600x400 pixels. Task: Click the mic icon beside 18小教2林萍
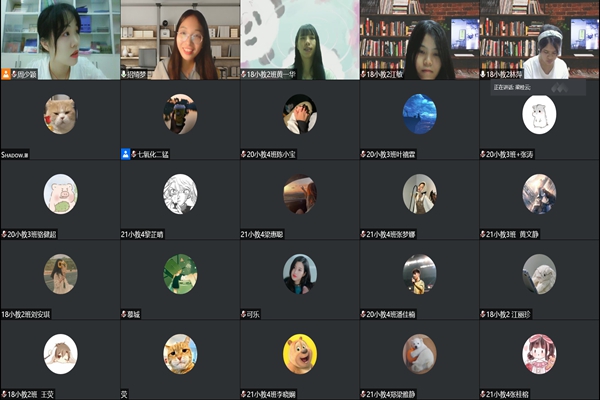(x=483, y=74)
